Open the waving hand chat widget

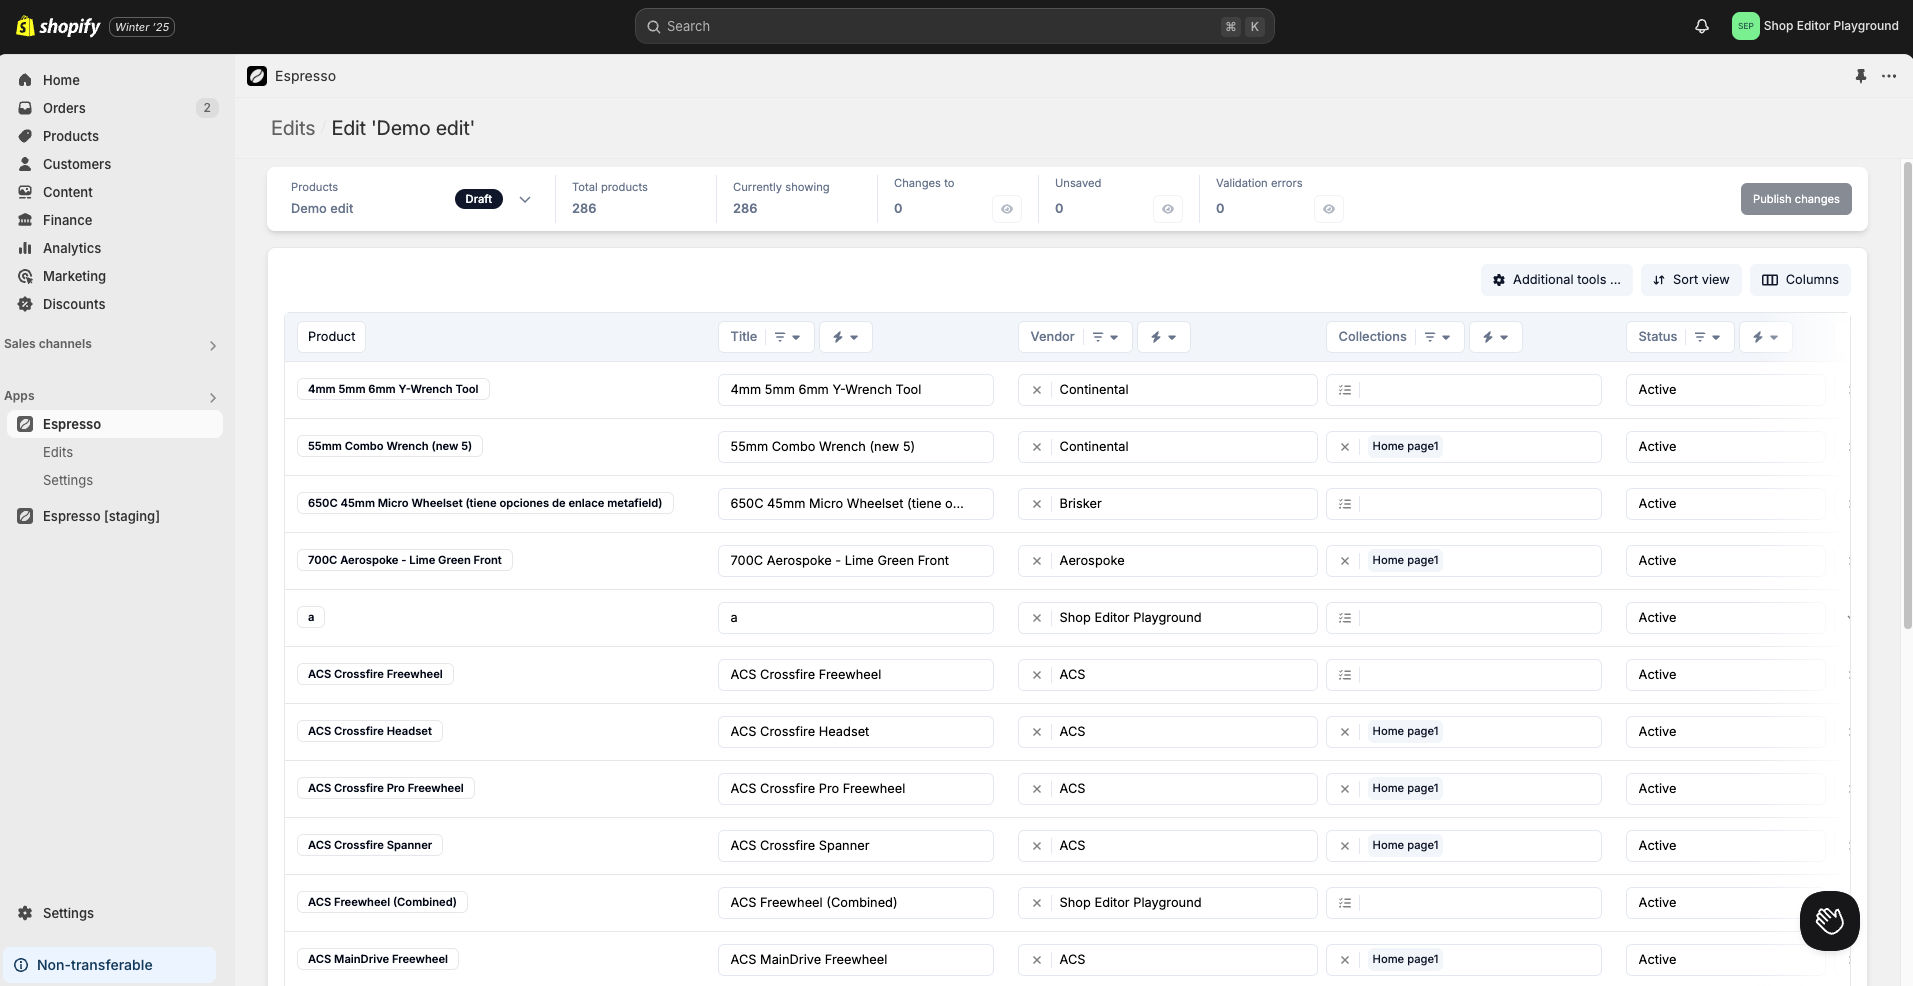click(1829, 920)
